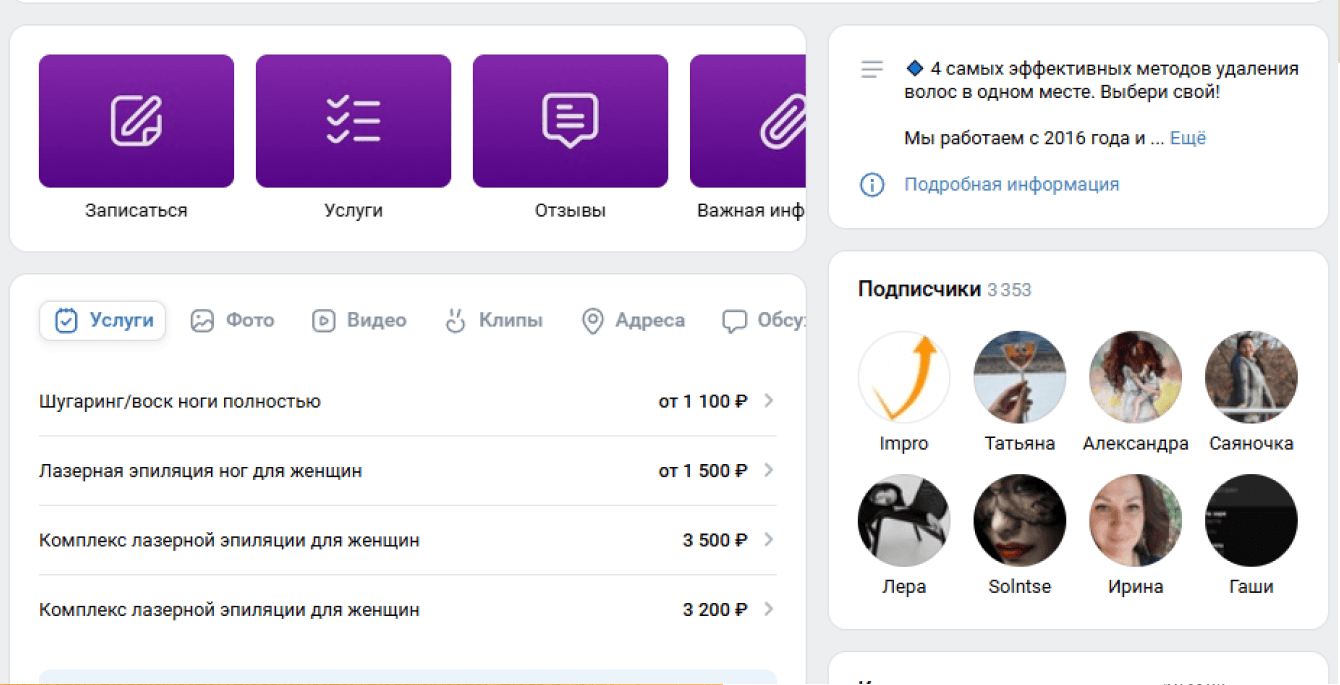Screen dimensions: 1340x685
Task: Select the Лазерная эпиляция ног для женщин text
Action: coord(201,471)
